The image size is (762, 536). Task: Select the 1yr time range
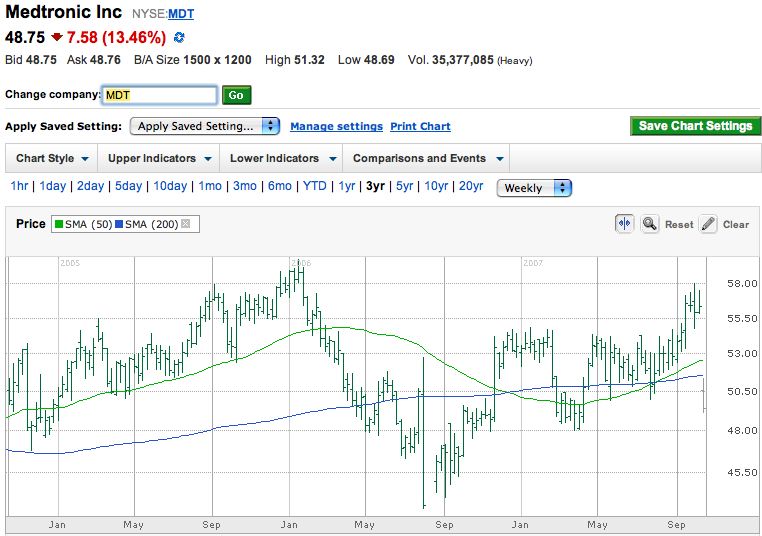pyautogui.click(x=346, y=187)
